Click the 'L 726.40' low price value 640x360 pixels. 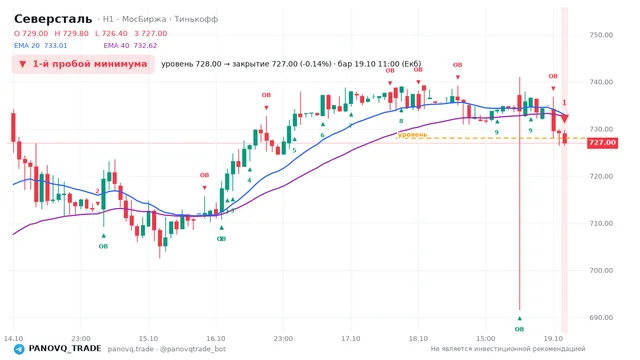(x=111, y=33)
